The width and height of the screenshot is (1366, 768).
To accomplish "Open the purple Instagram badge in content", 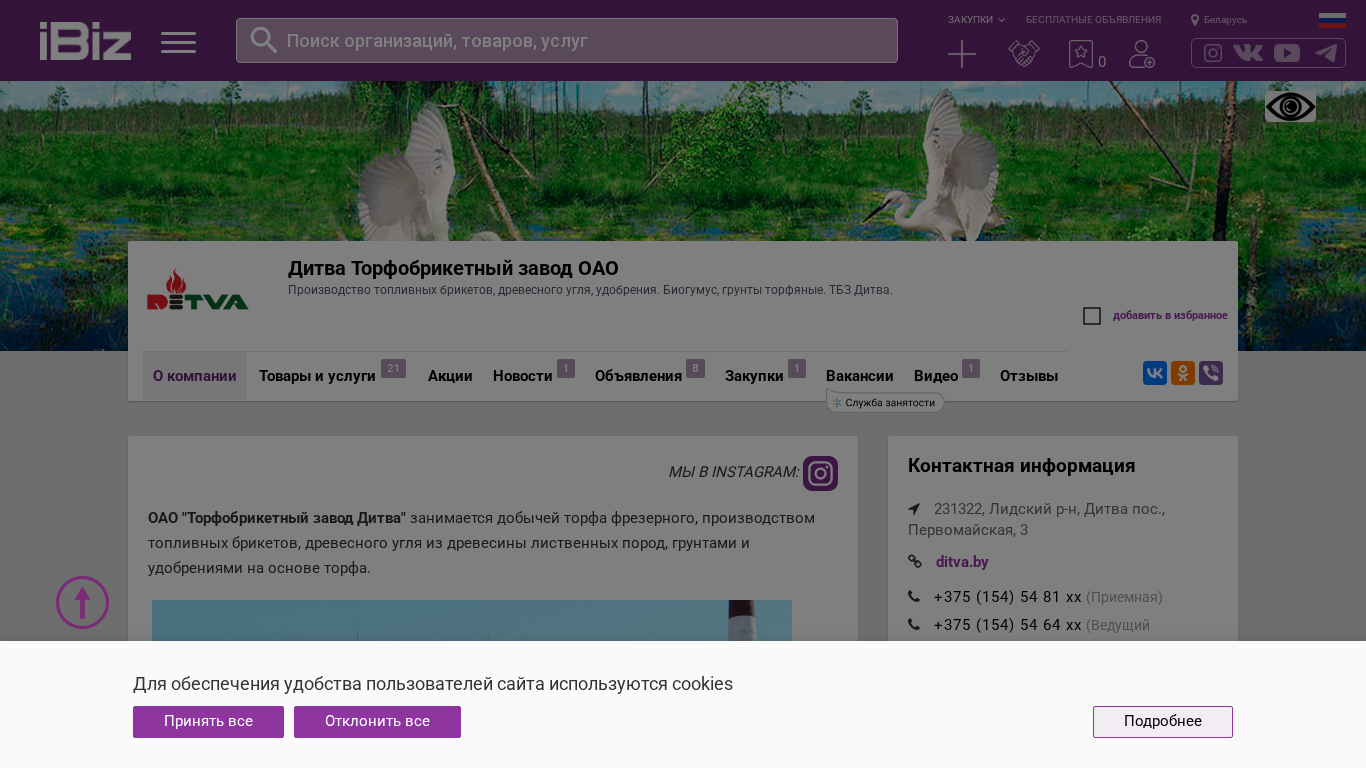I will 820,473.
